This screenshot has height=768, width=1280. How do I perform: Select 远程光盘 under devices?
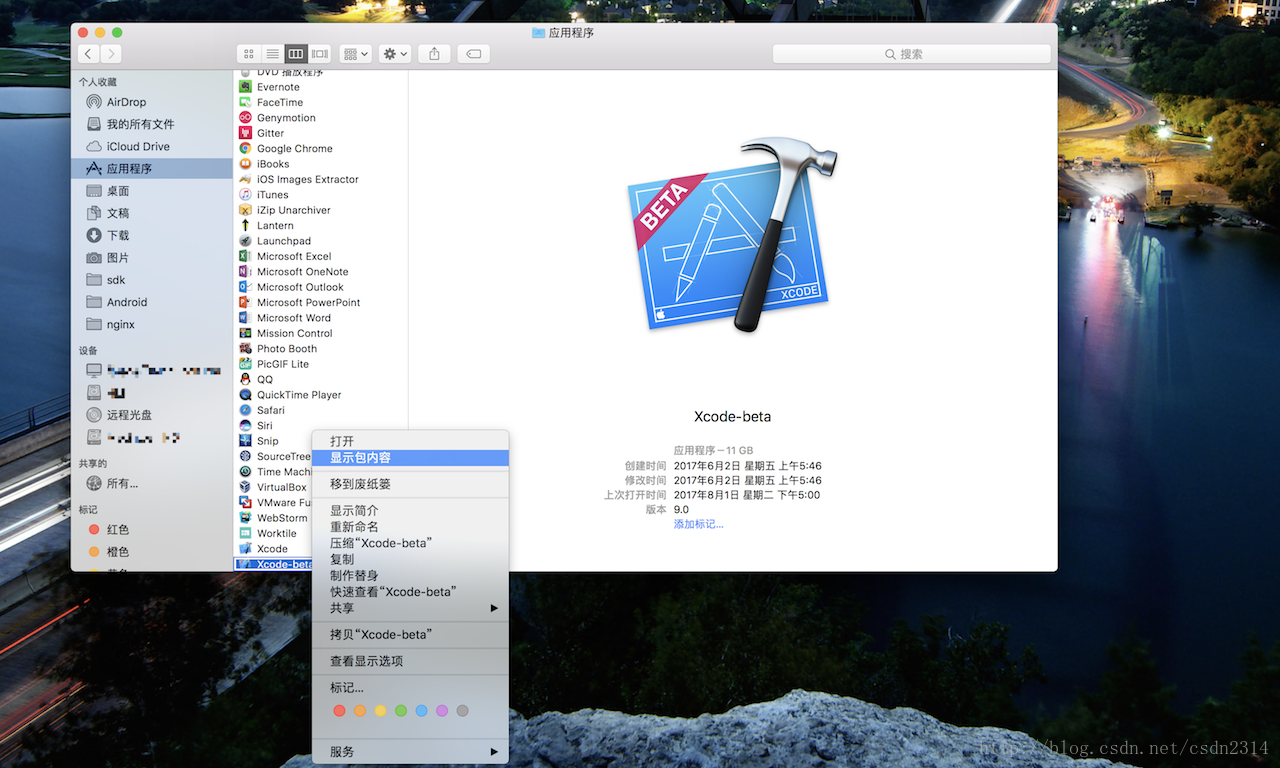(151, 414)
